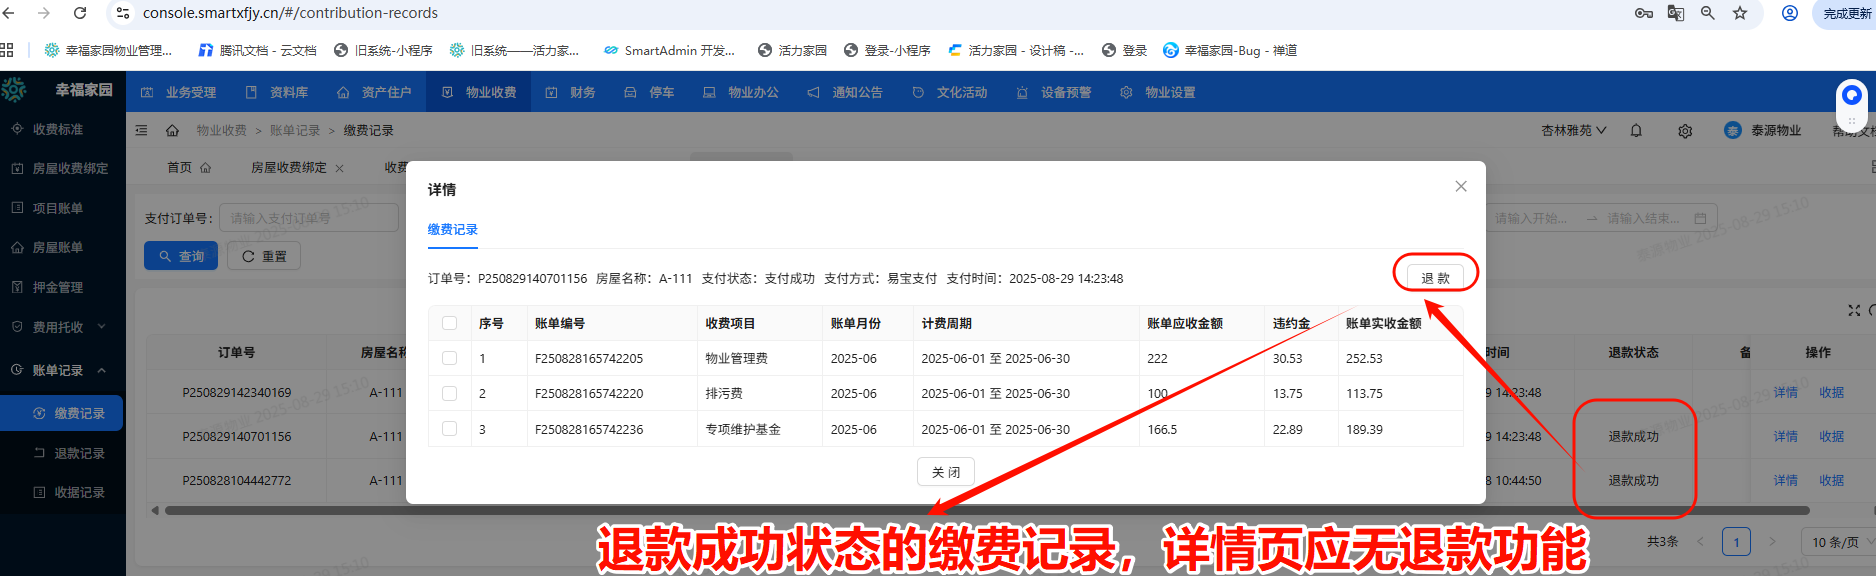Switch to the 房屋收费绑定 tab
1876x576 pixels.
(288, 168)
